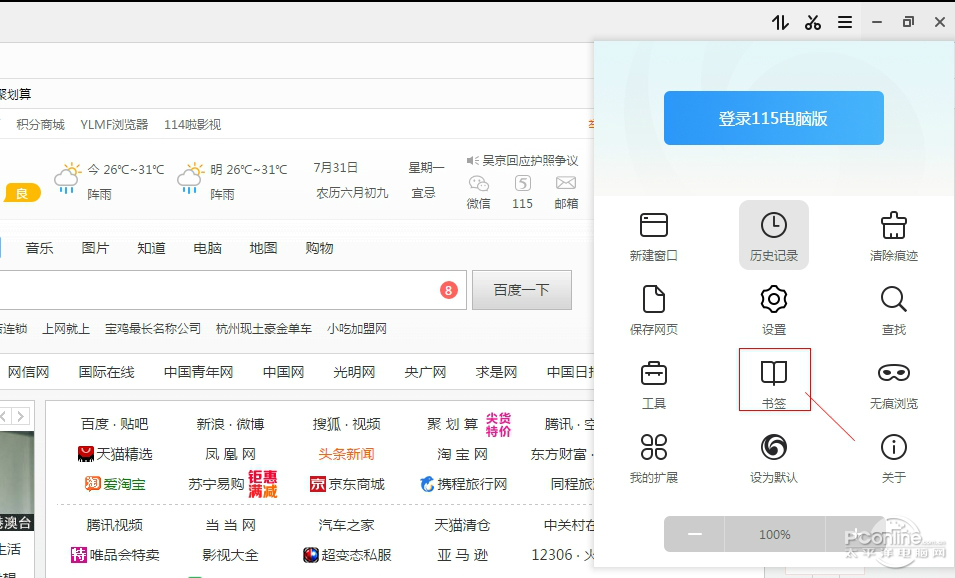Open the 搜狐 · 视频 link

click(347, 424)
